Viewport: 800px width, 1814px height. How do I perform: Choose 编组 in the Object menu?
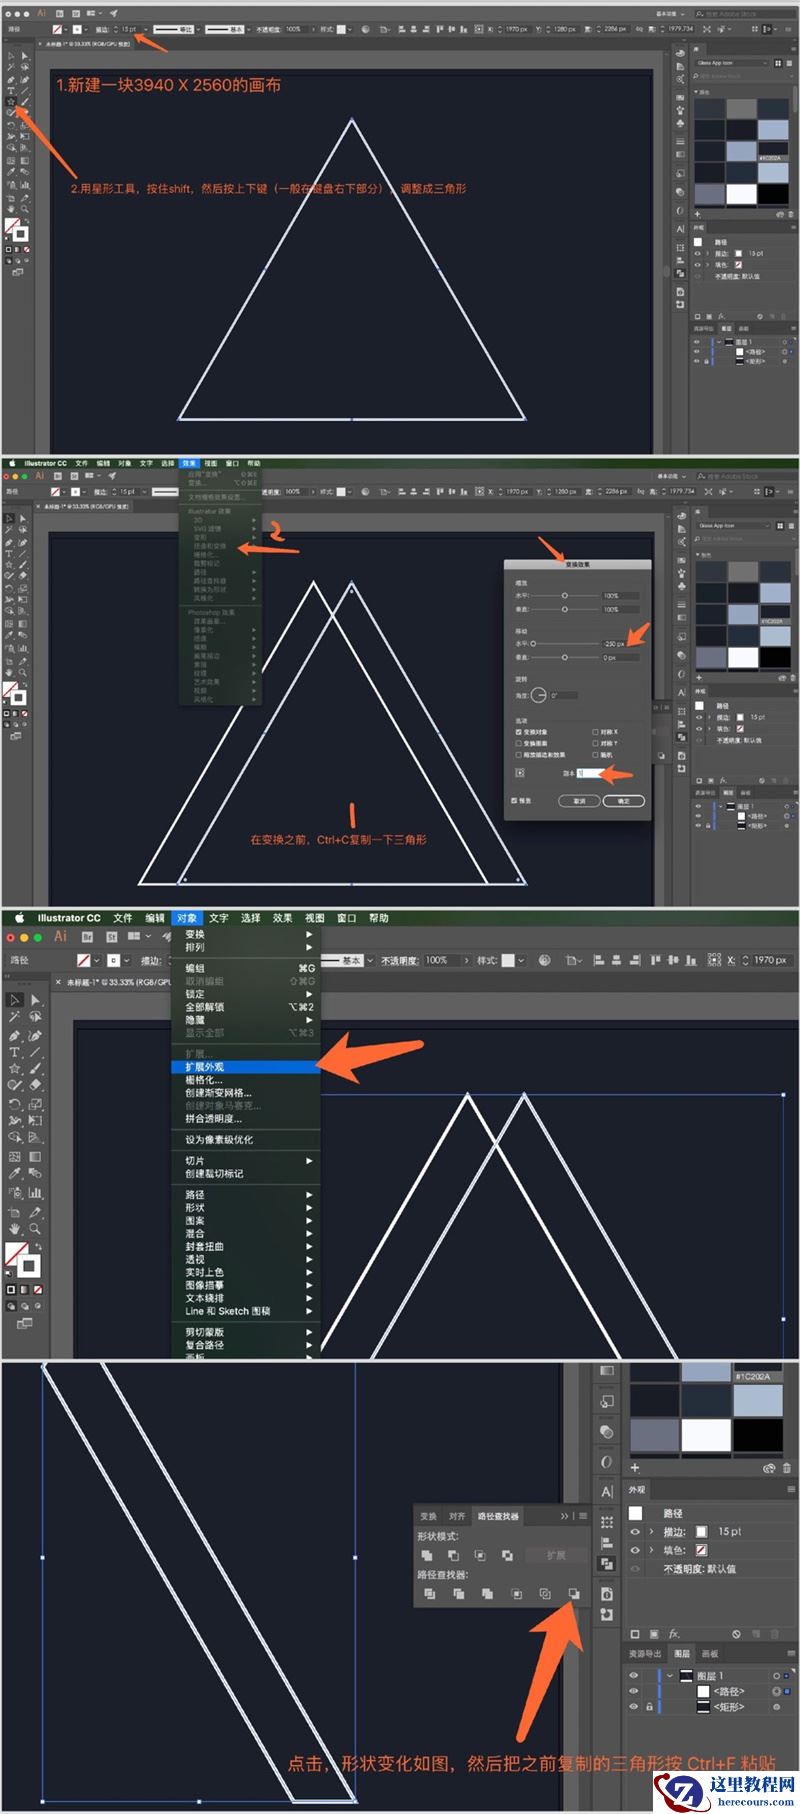247,968
